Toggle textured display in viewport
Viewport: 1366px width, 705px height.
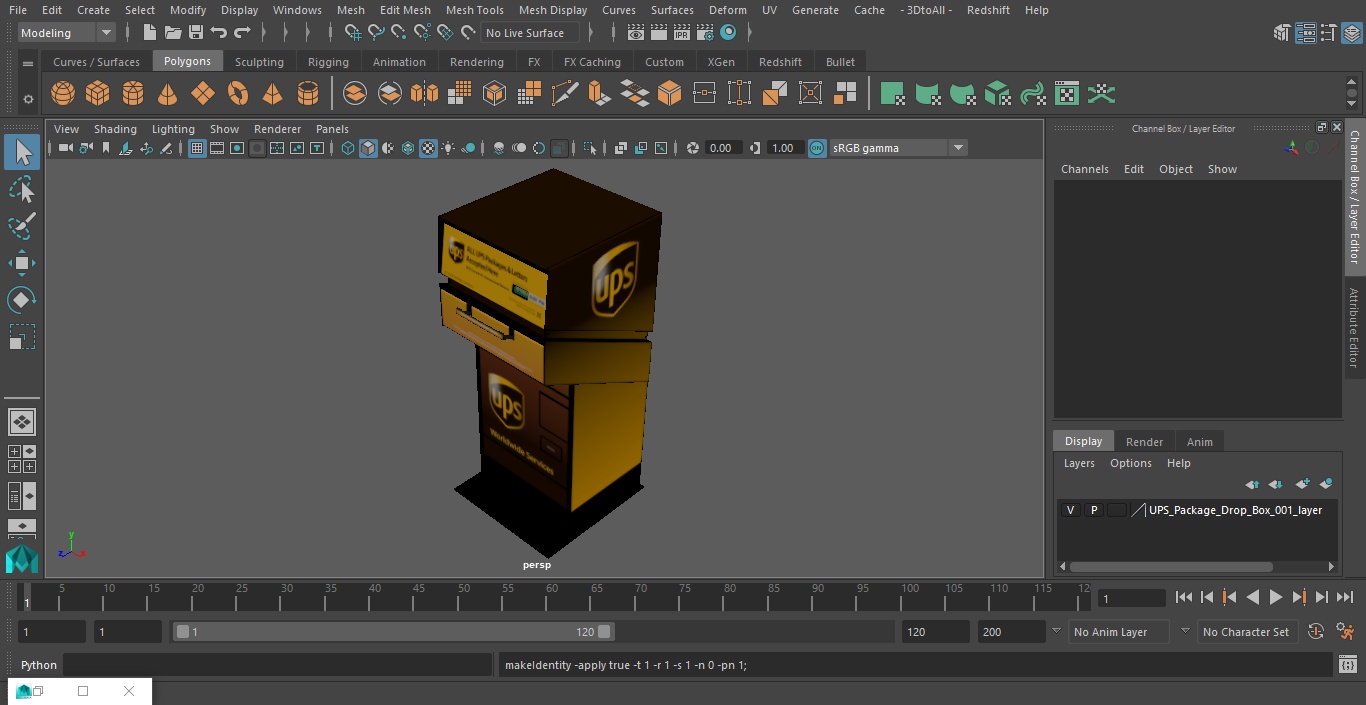(x=428, y=148)
